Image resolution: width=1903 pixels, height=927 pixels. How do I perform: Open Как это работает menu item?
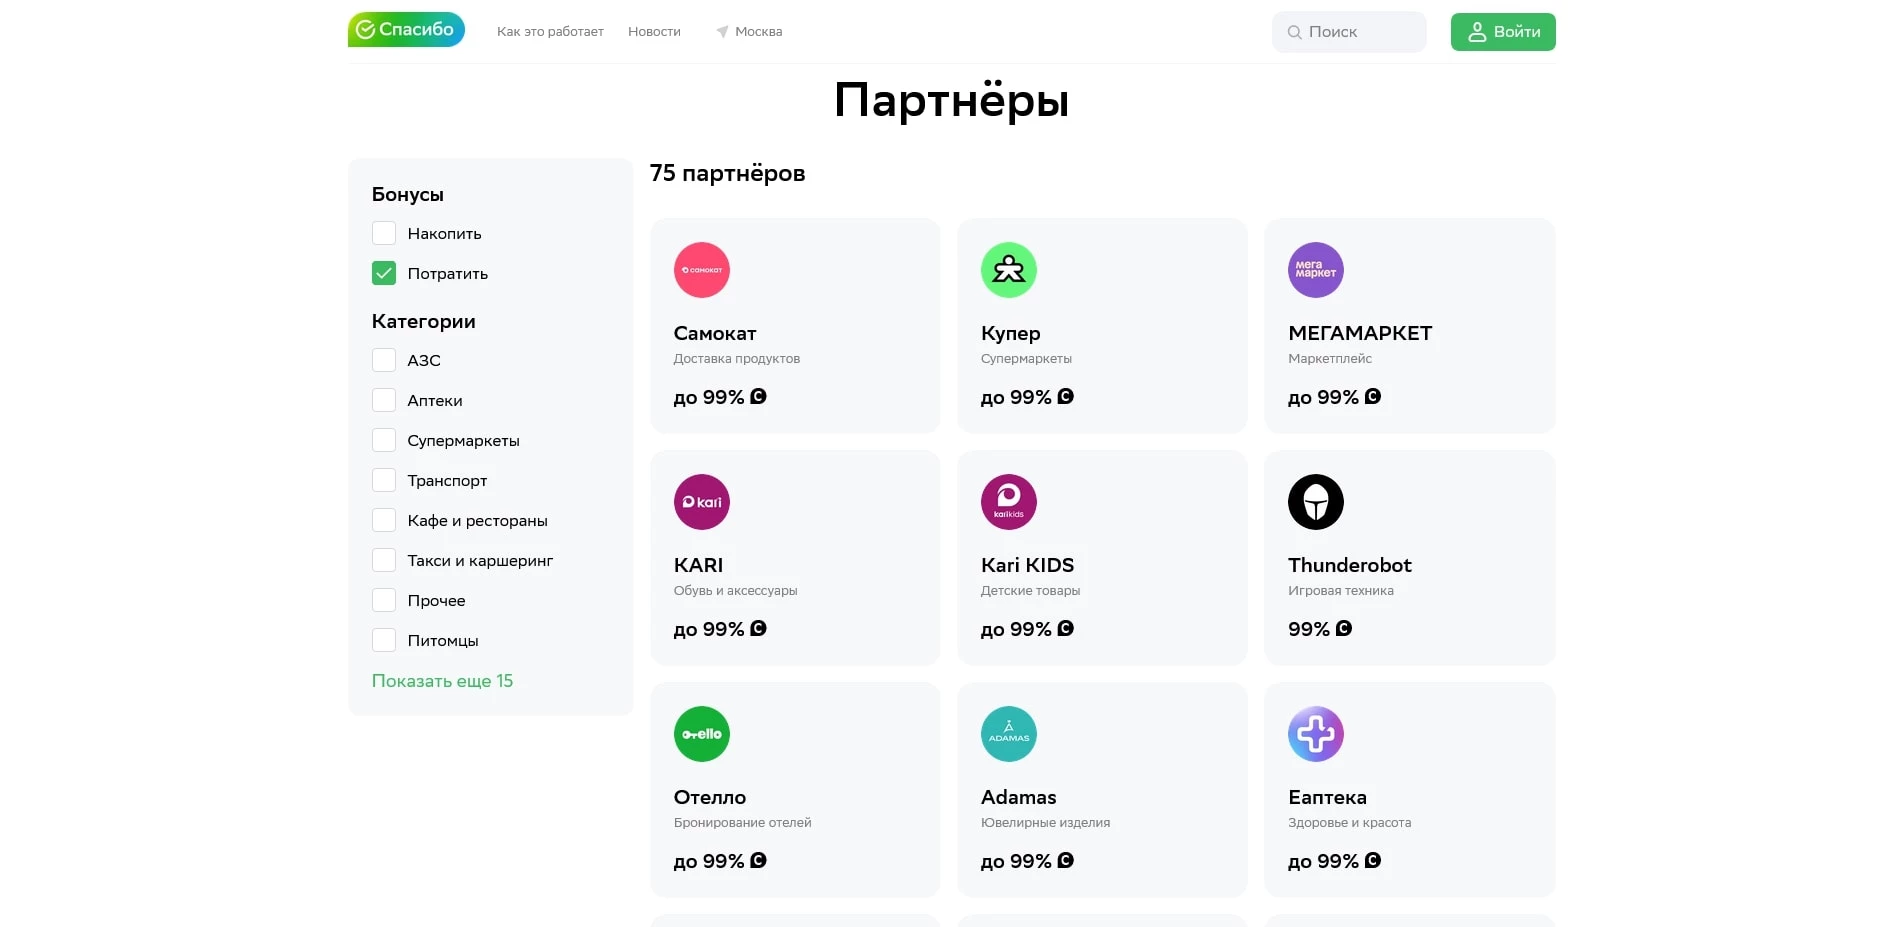pos(549,31)
